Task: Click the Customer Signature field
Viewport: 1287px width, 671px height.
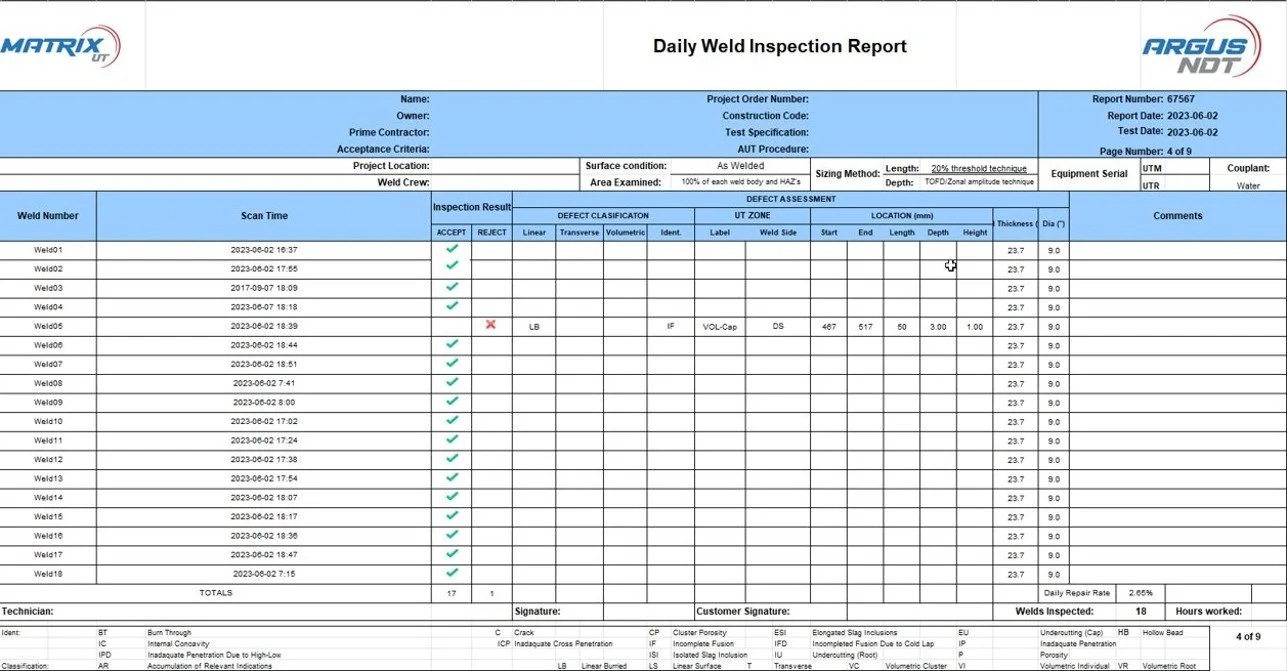Action: pos(743,611)
